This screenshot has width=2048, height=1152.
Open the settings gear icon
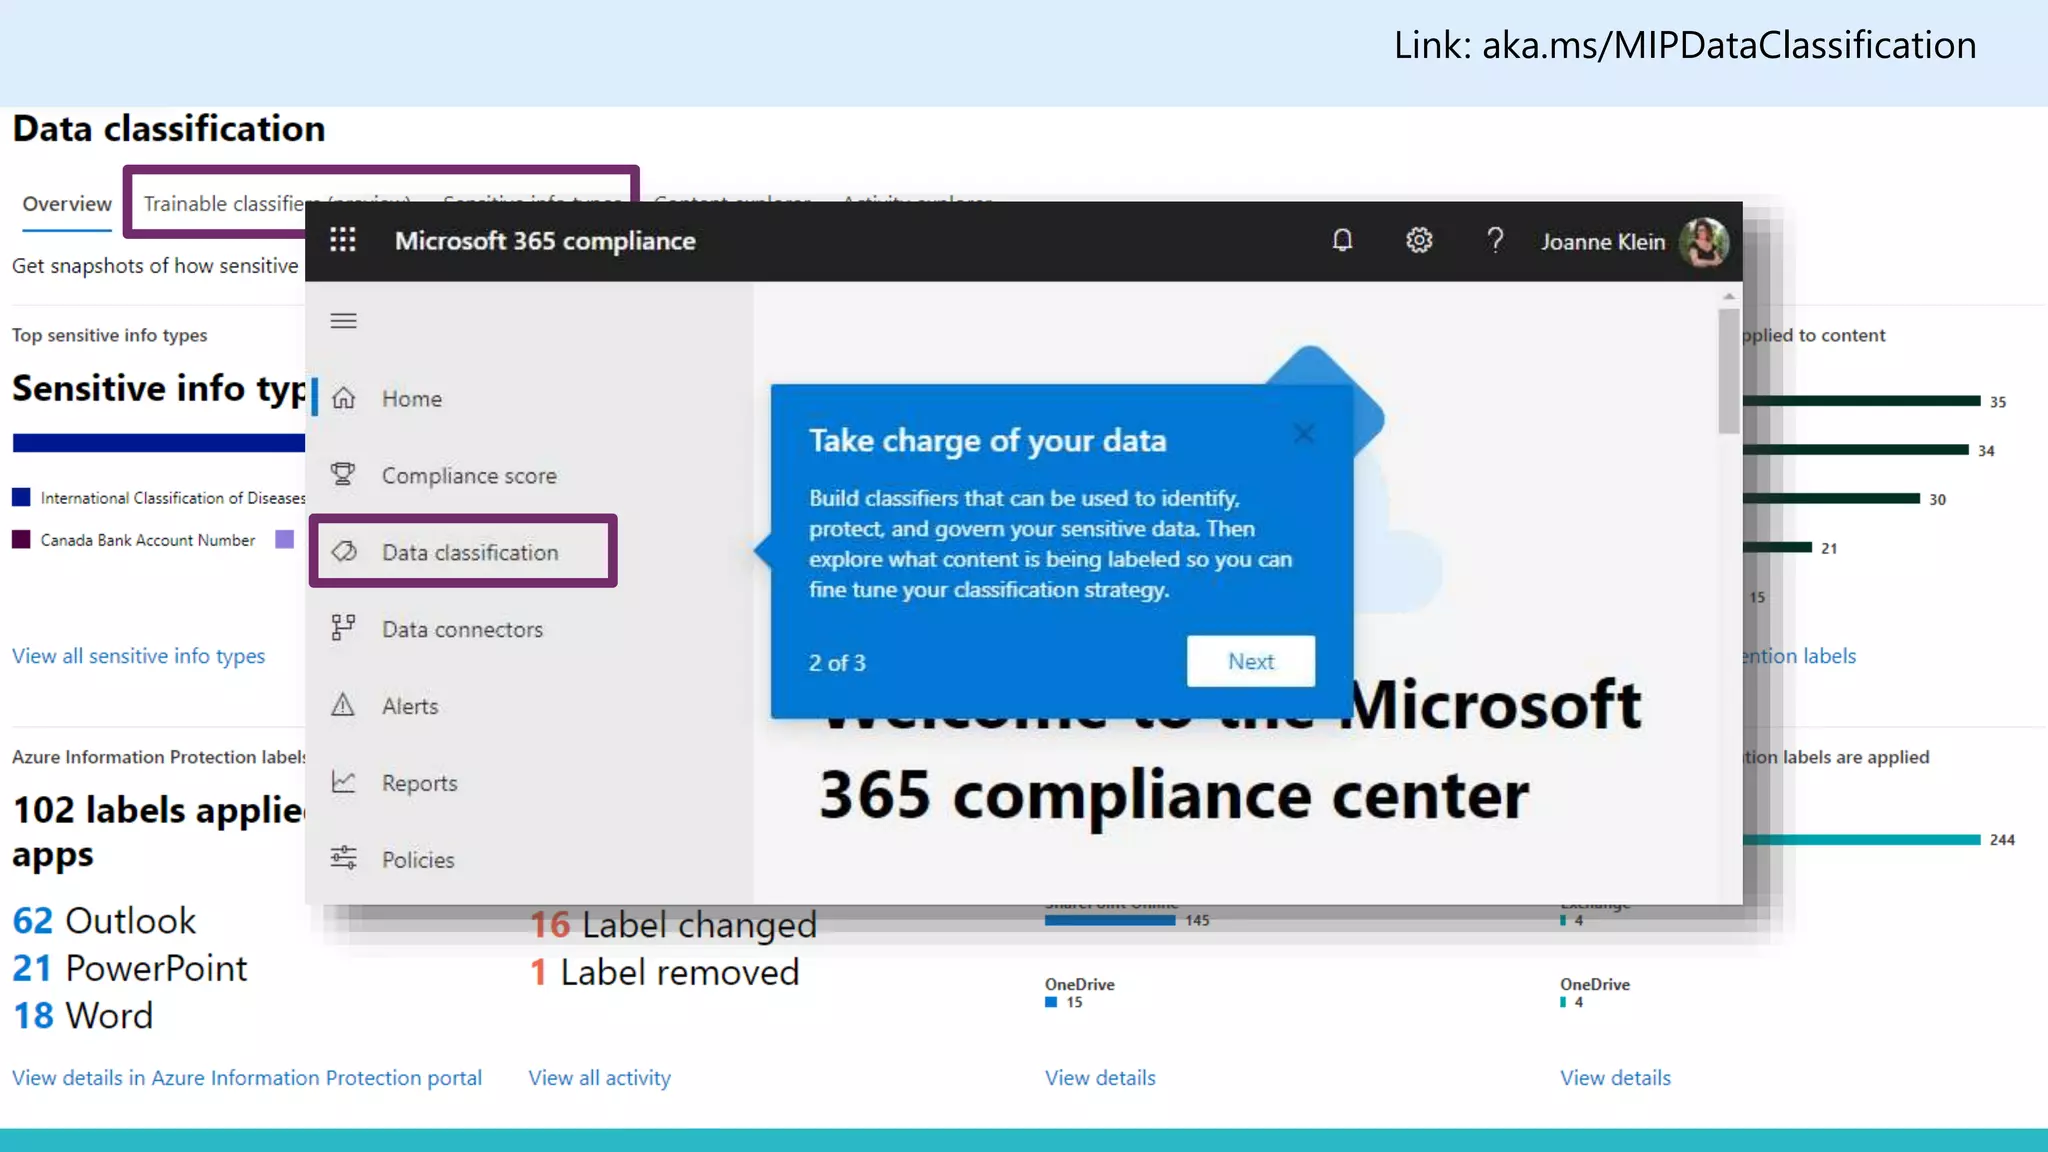tap(1419, 241)
